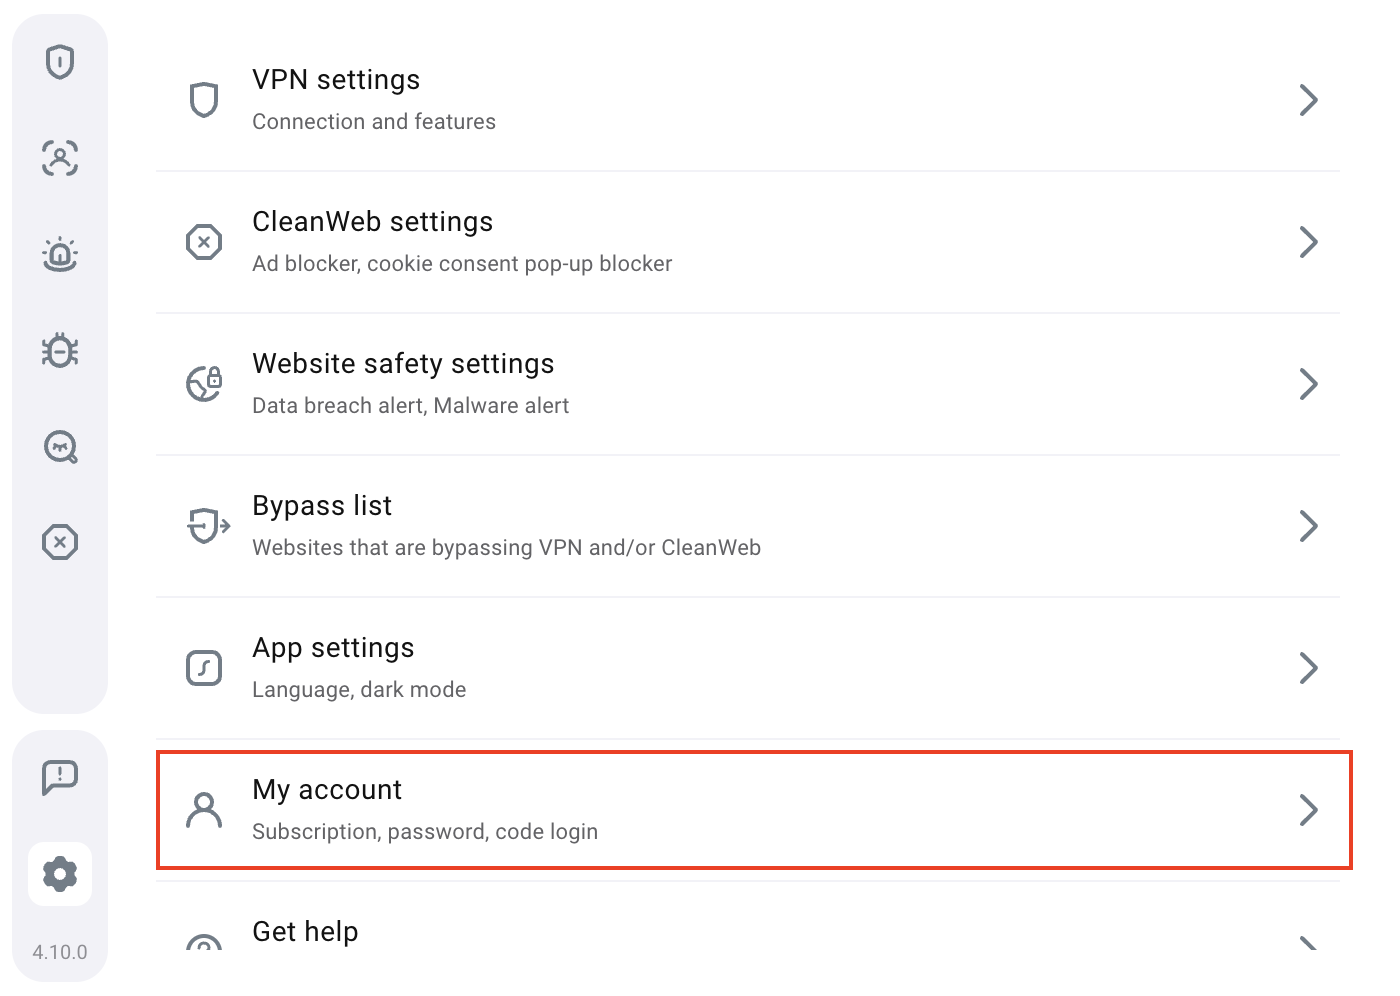This screenshot has width=1400, height=996.
Task: Open the Search magnifier sidebar icon
Action: [x=60, y=446]
